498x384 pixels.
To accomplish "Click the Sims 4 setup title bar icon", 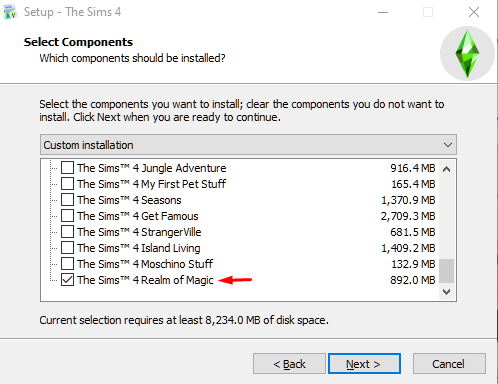I will 10,12.
